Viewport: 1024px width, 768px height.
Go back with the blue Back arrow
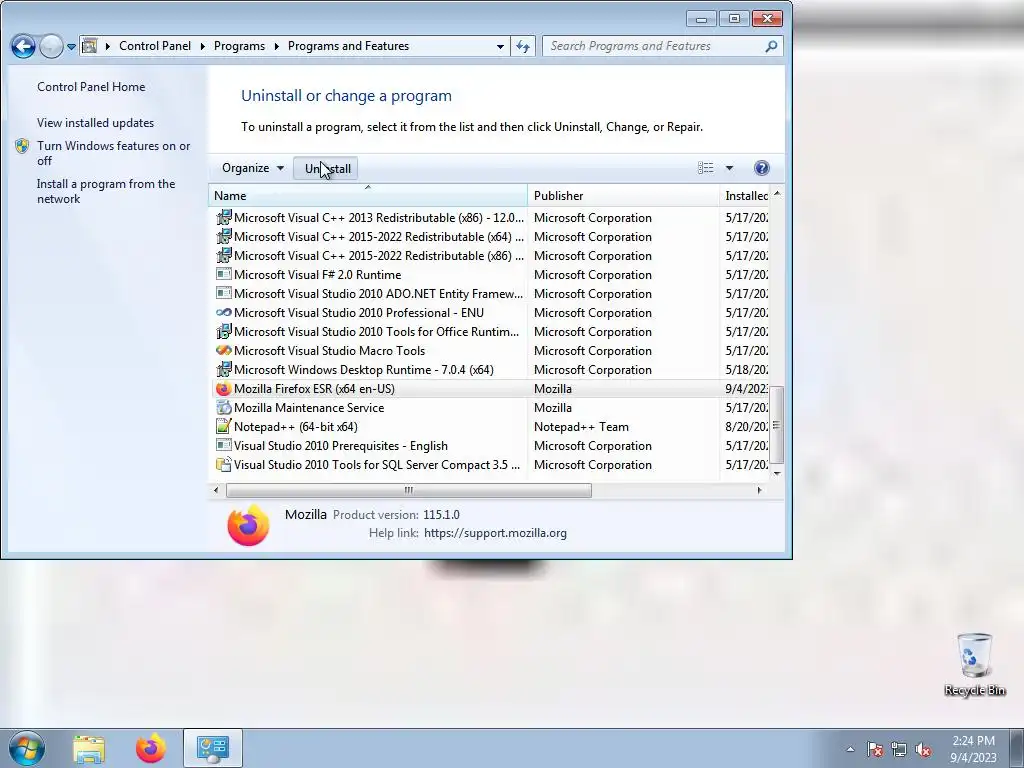[x=23, y=46]
